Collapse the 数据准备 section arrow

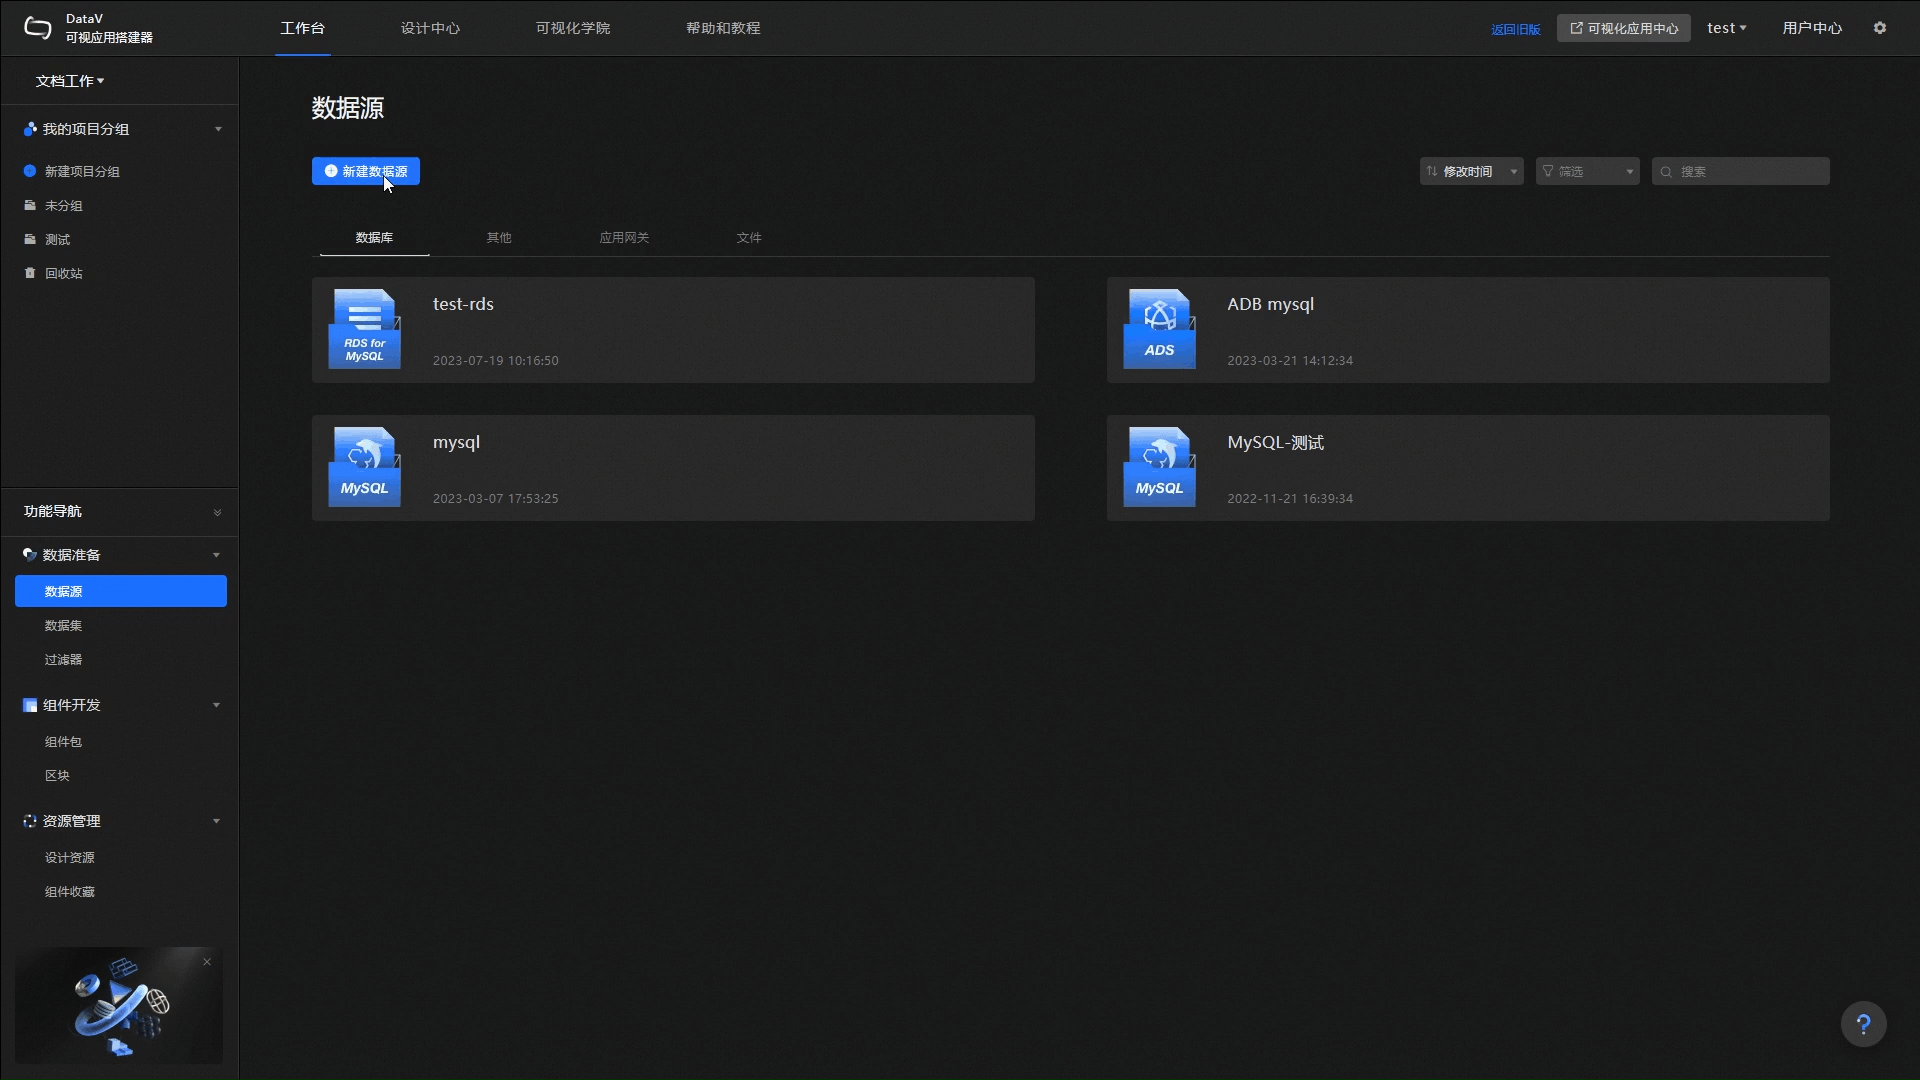[216, 555]
